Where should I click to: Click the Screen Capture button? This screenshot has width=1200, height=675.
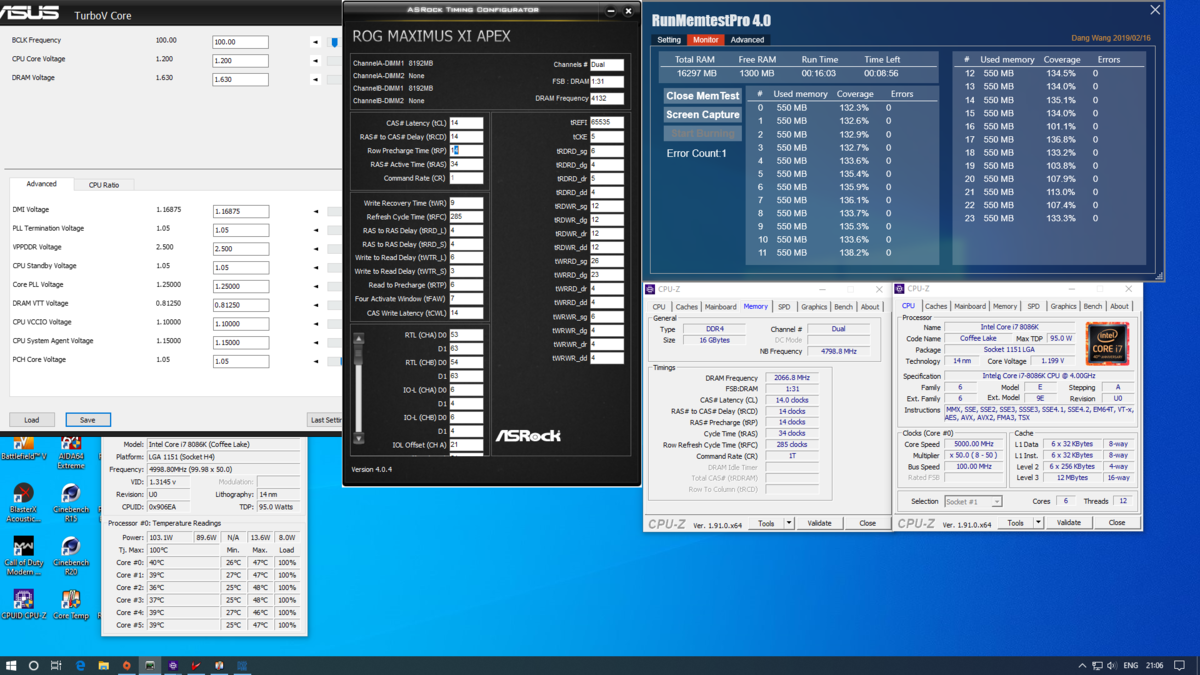pos(703,115)
